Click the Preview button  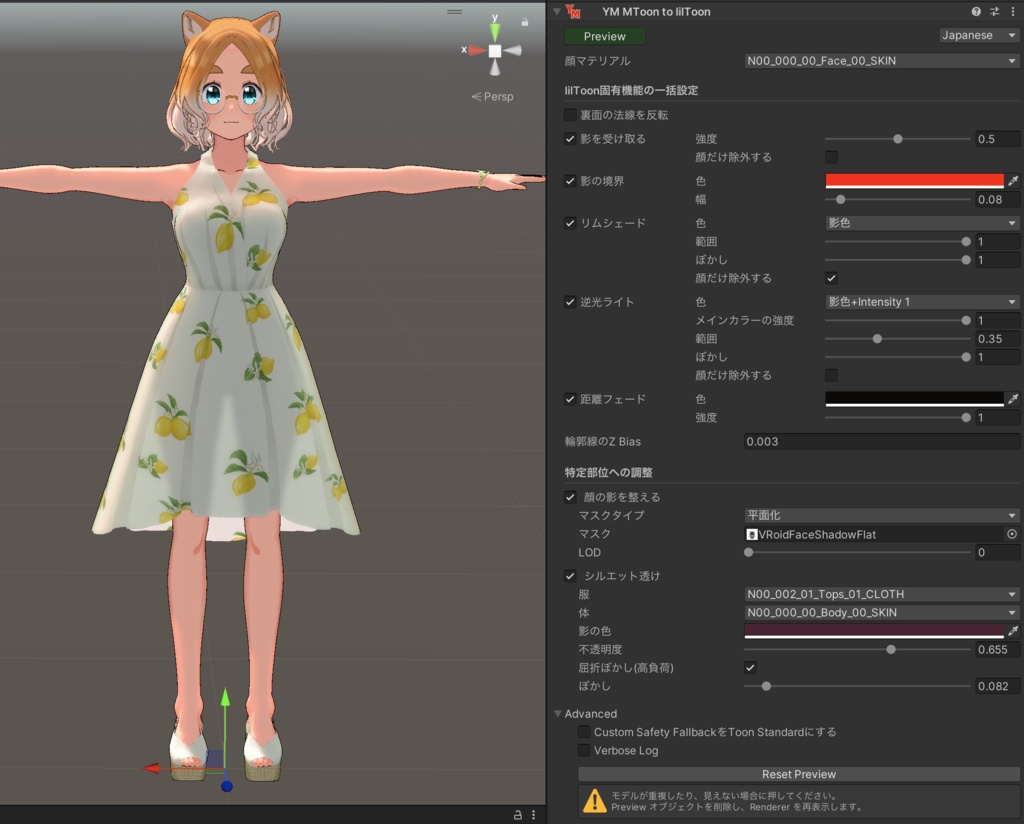click(x=605, y=37)
